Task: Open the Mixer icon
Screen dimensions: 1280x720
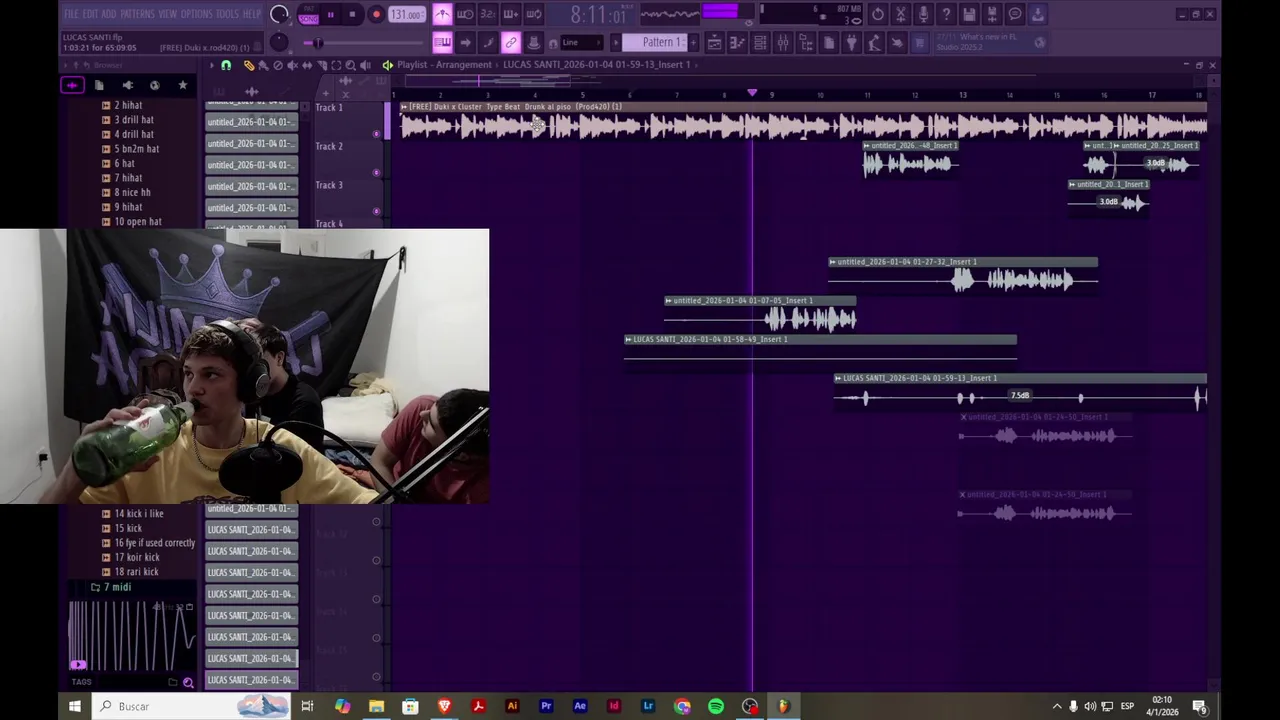Action: pos(783,42)
